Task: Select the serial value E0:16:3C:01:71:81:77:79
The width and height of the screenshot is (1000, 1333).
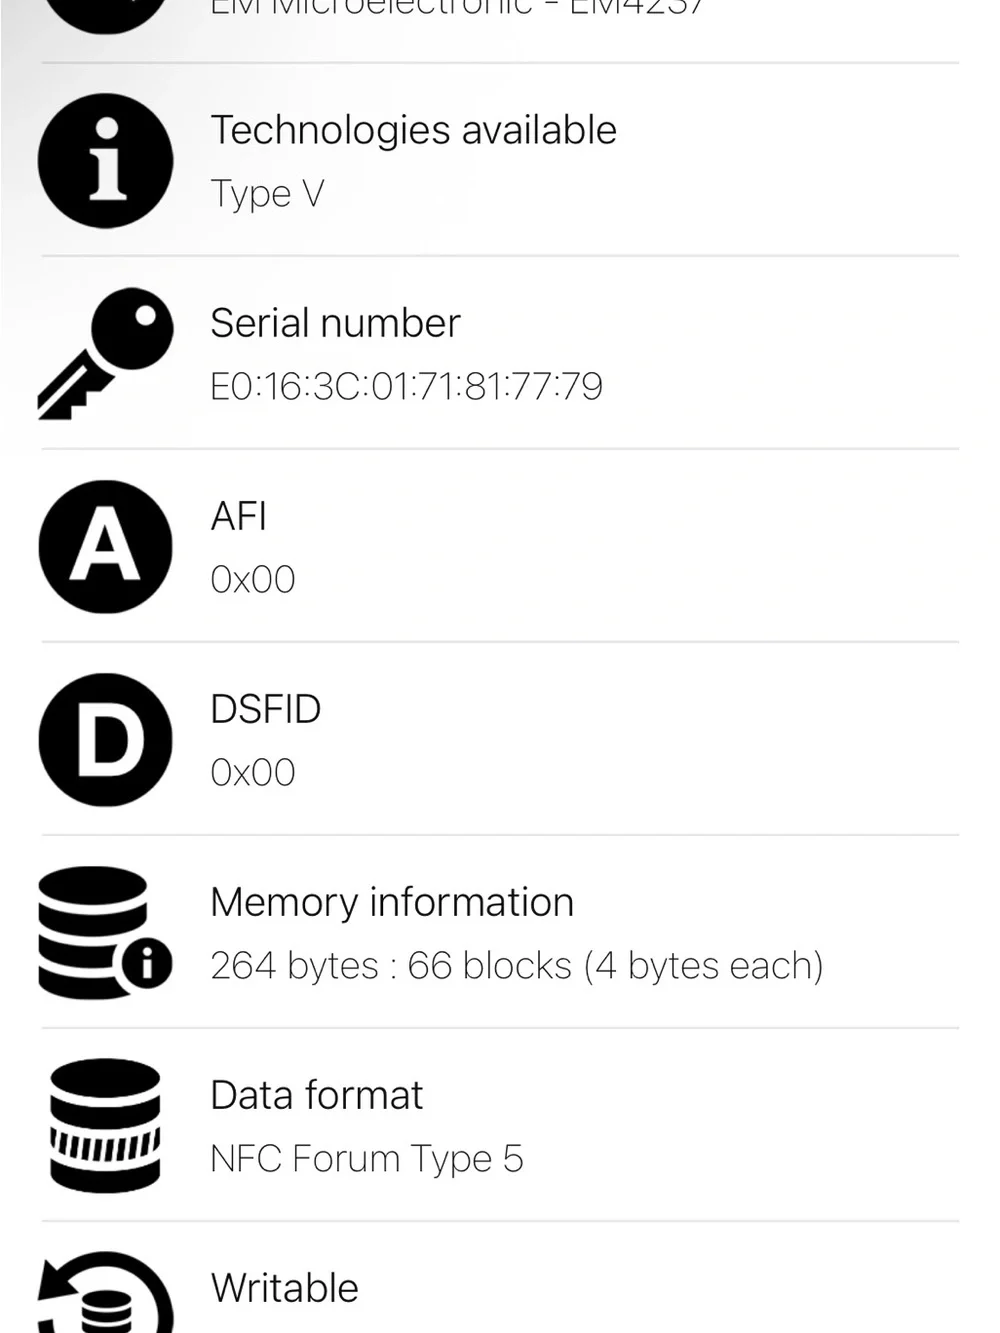Action: coord(406,386)
